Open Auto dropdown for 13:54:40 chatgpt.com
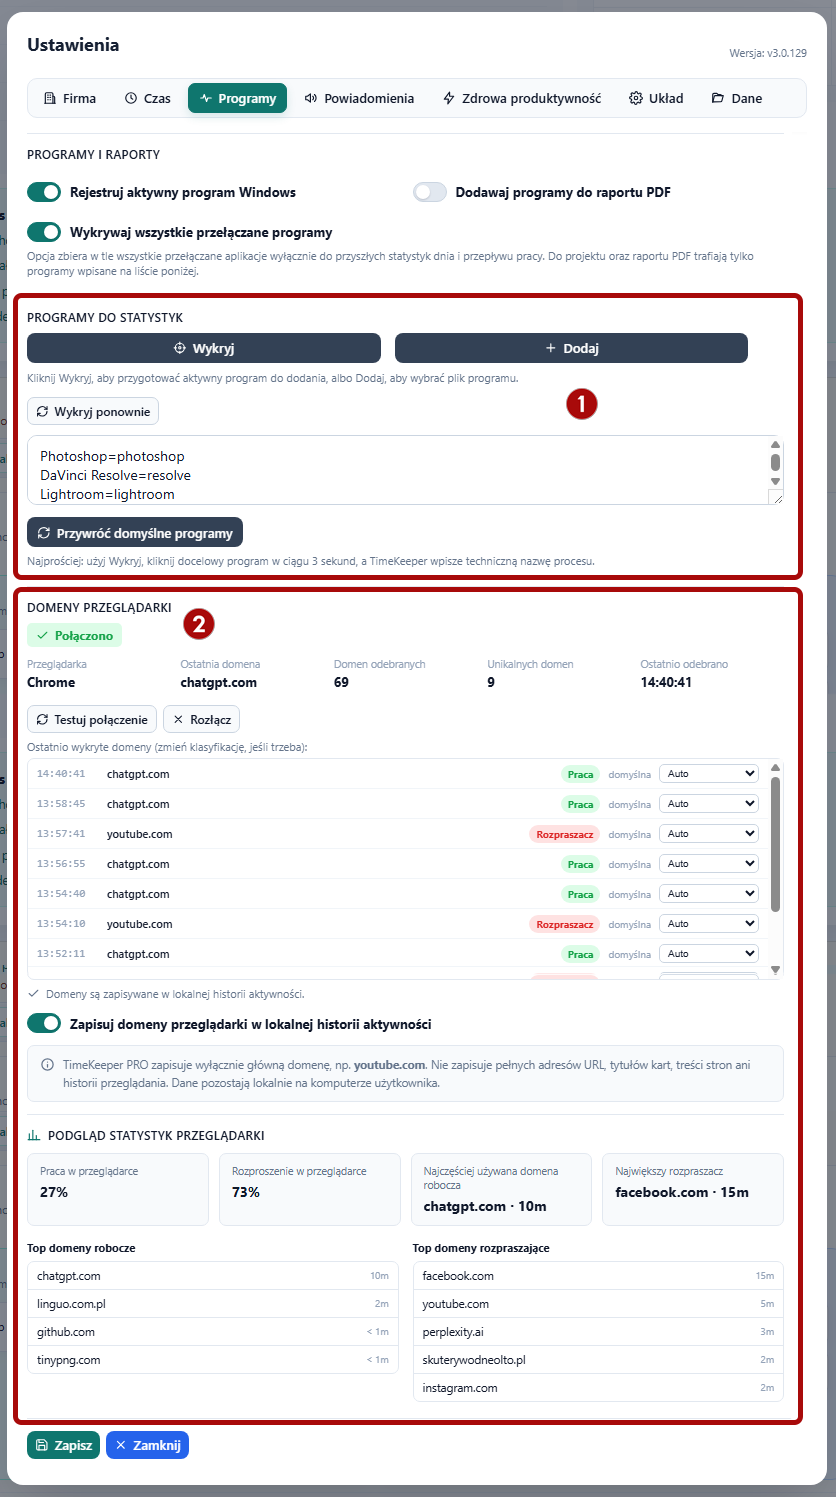This screenshot has width=836, height=1497. 709,894
